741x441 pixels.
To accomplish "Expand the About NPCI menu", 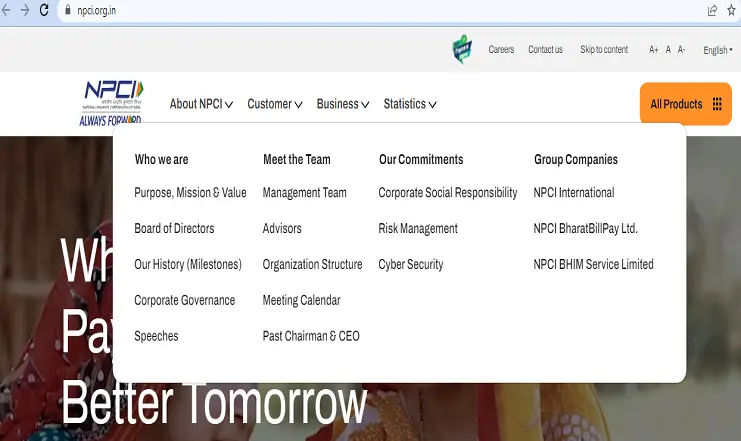I will (201, 104).
